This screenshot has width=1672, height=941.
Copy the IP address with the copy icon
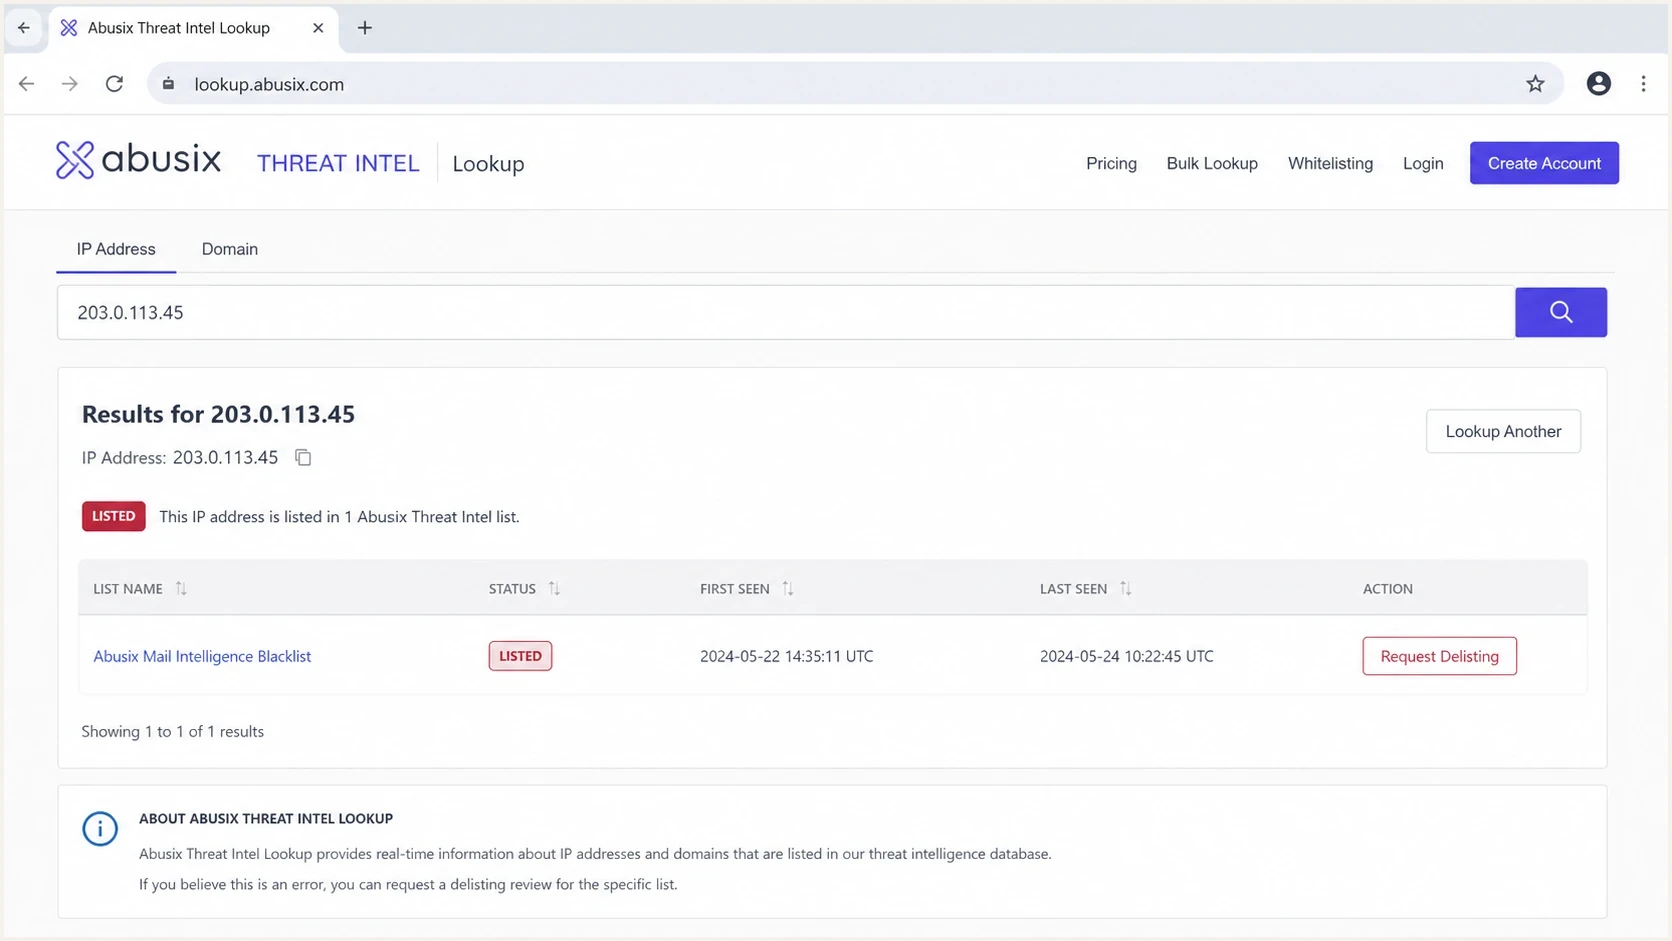(303, 458)
